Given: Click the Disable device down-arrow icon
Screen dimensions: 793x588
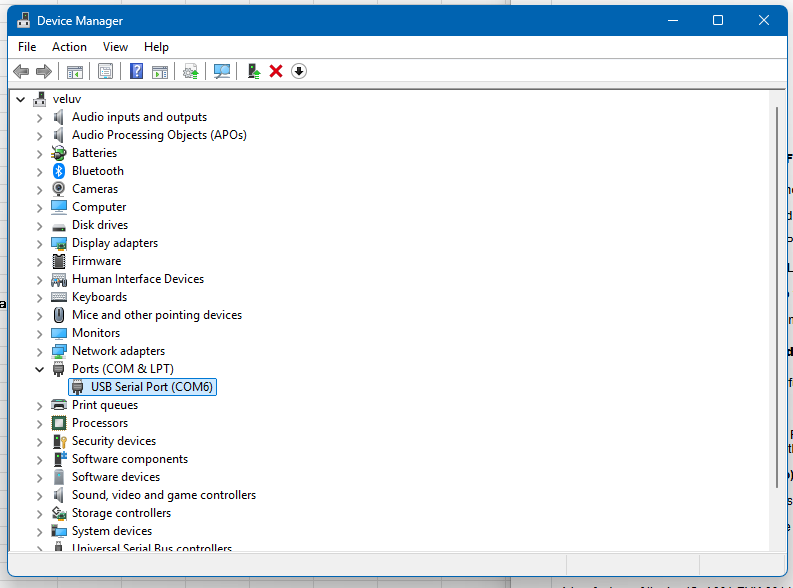Looking at the screenshot, I should coord(298,71).
